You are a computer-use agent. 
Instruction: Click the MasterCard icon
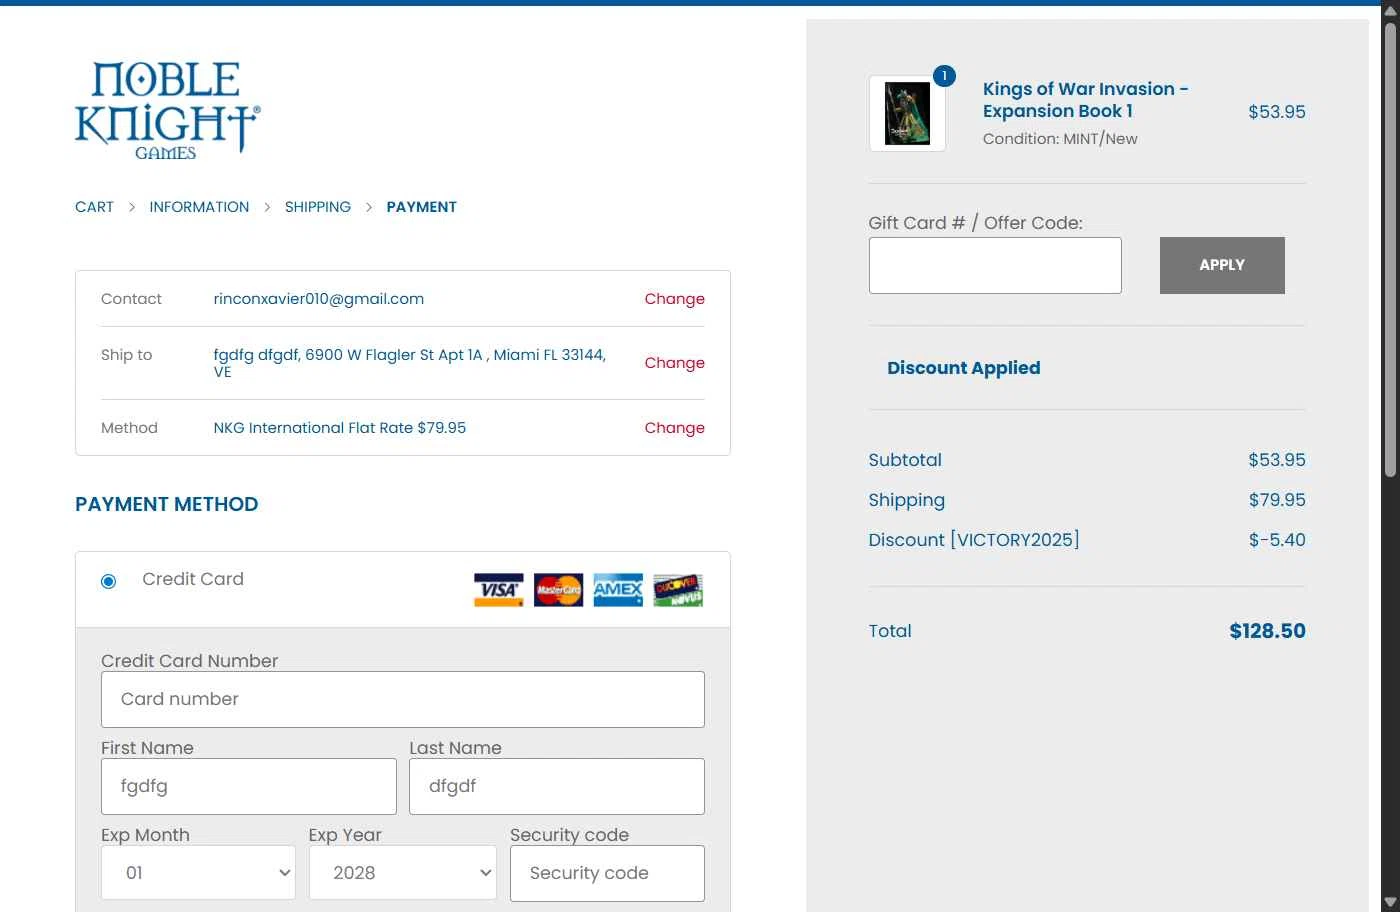click(558, 590)
